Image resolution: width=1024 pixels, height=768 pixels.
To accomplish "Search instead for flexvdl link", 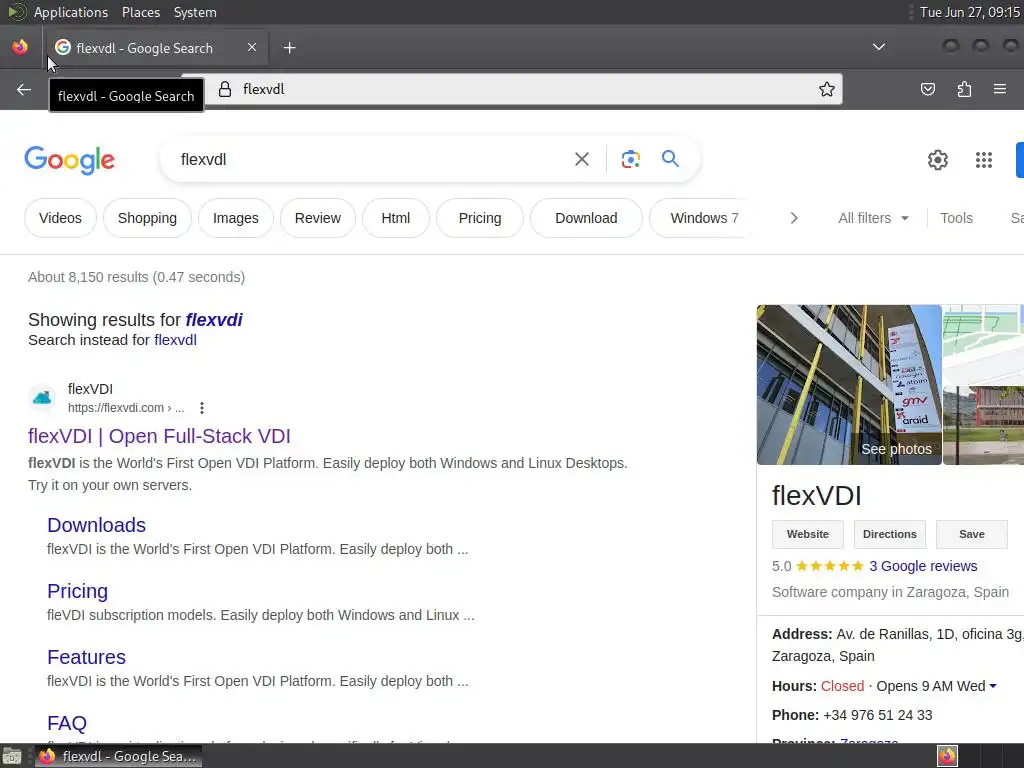I will (x=175, y=340).
